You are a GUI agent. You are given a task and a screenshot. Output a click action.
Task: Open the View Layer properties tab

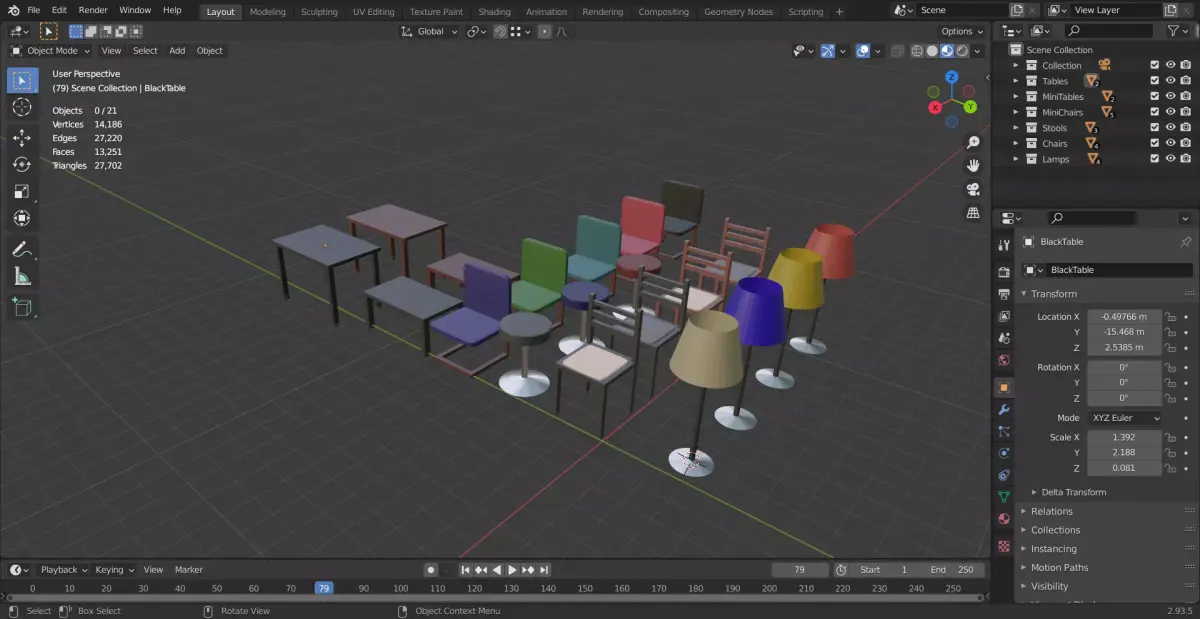pos(1004,316)
